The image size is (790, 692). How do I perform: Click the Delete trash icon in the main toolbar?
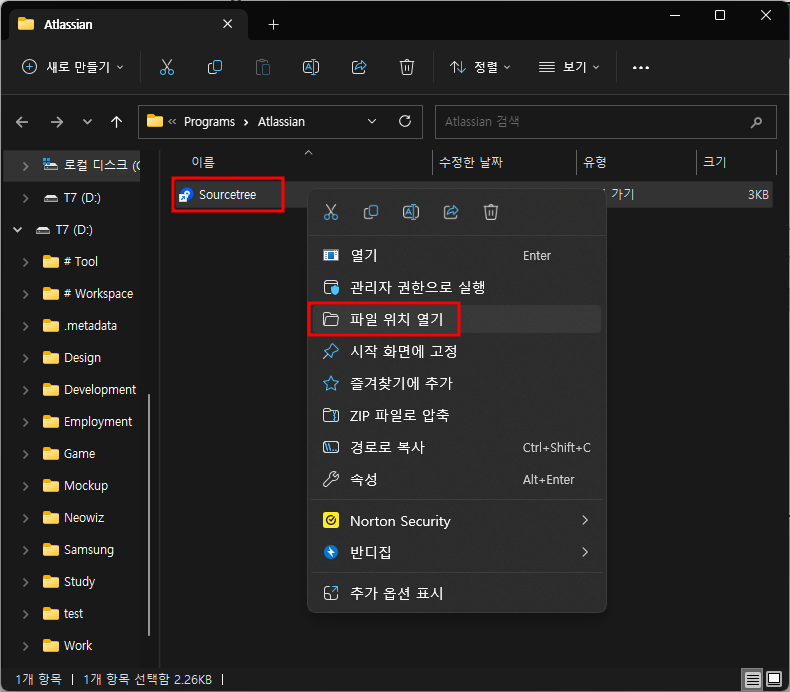coord(407,67)
